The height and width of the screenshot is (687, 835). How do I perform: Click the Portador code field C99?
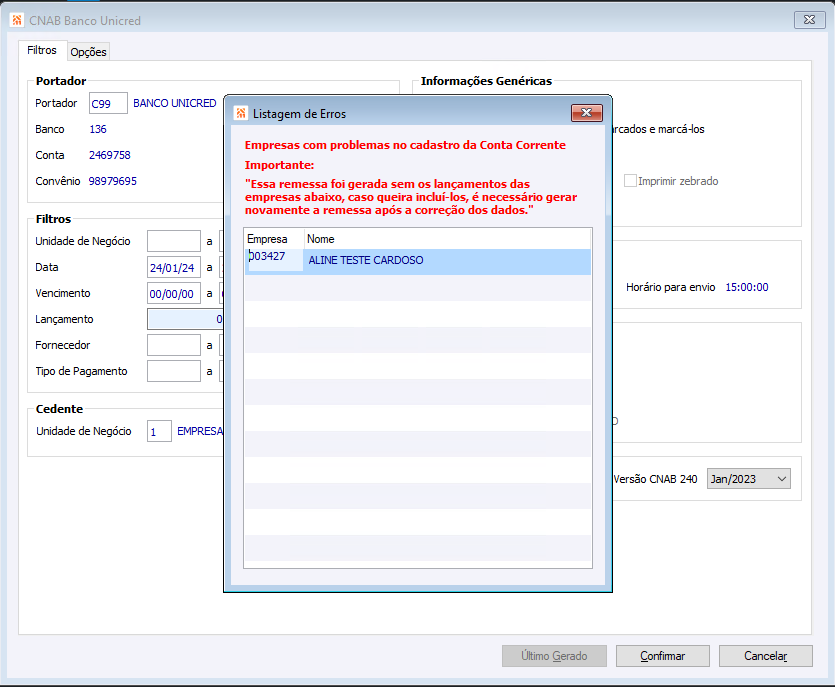[x=108, y=103]
